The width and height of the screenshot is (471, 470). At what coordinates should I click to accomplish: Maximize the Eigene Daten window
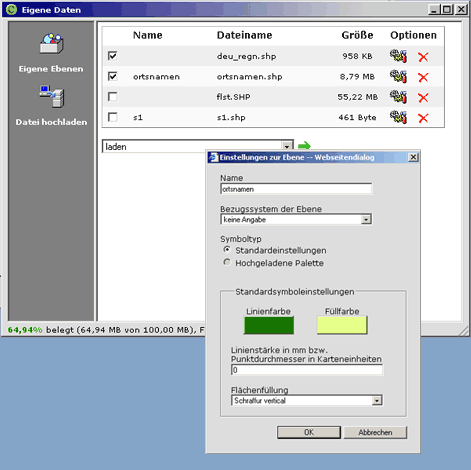coord(446,10)
